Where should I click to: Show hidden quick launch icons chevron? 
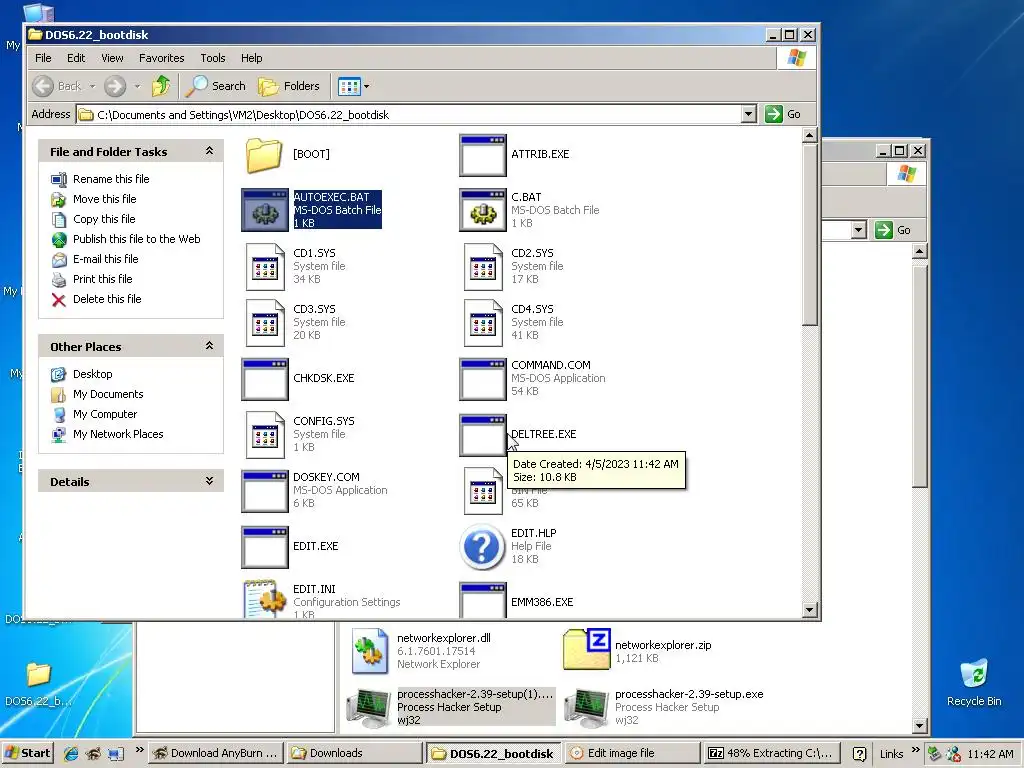(139, 750)
